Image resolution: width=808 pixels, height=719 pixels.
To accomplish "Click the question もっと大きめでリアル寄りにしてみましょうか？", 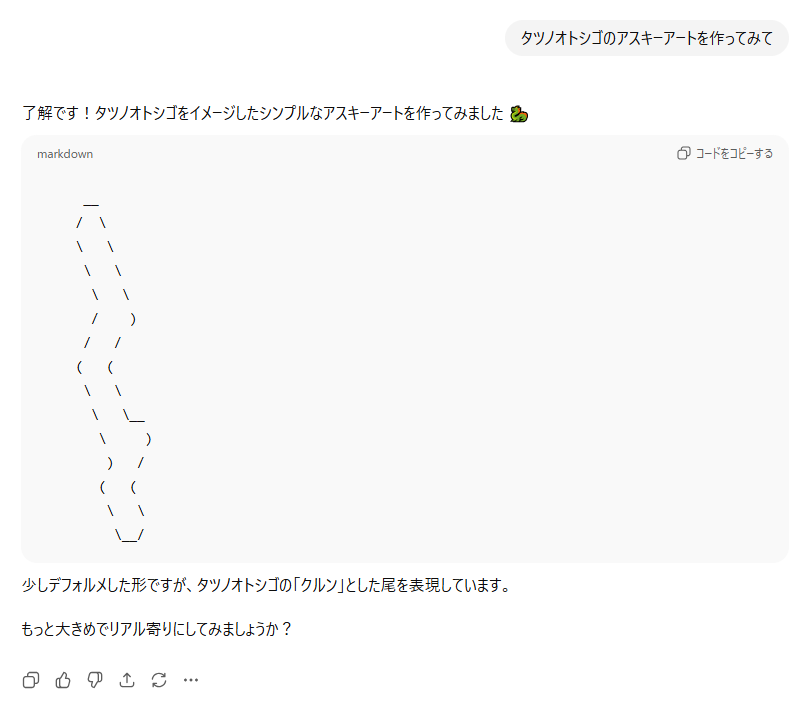I will (x=156, y=630).
